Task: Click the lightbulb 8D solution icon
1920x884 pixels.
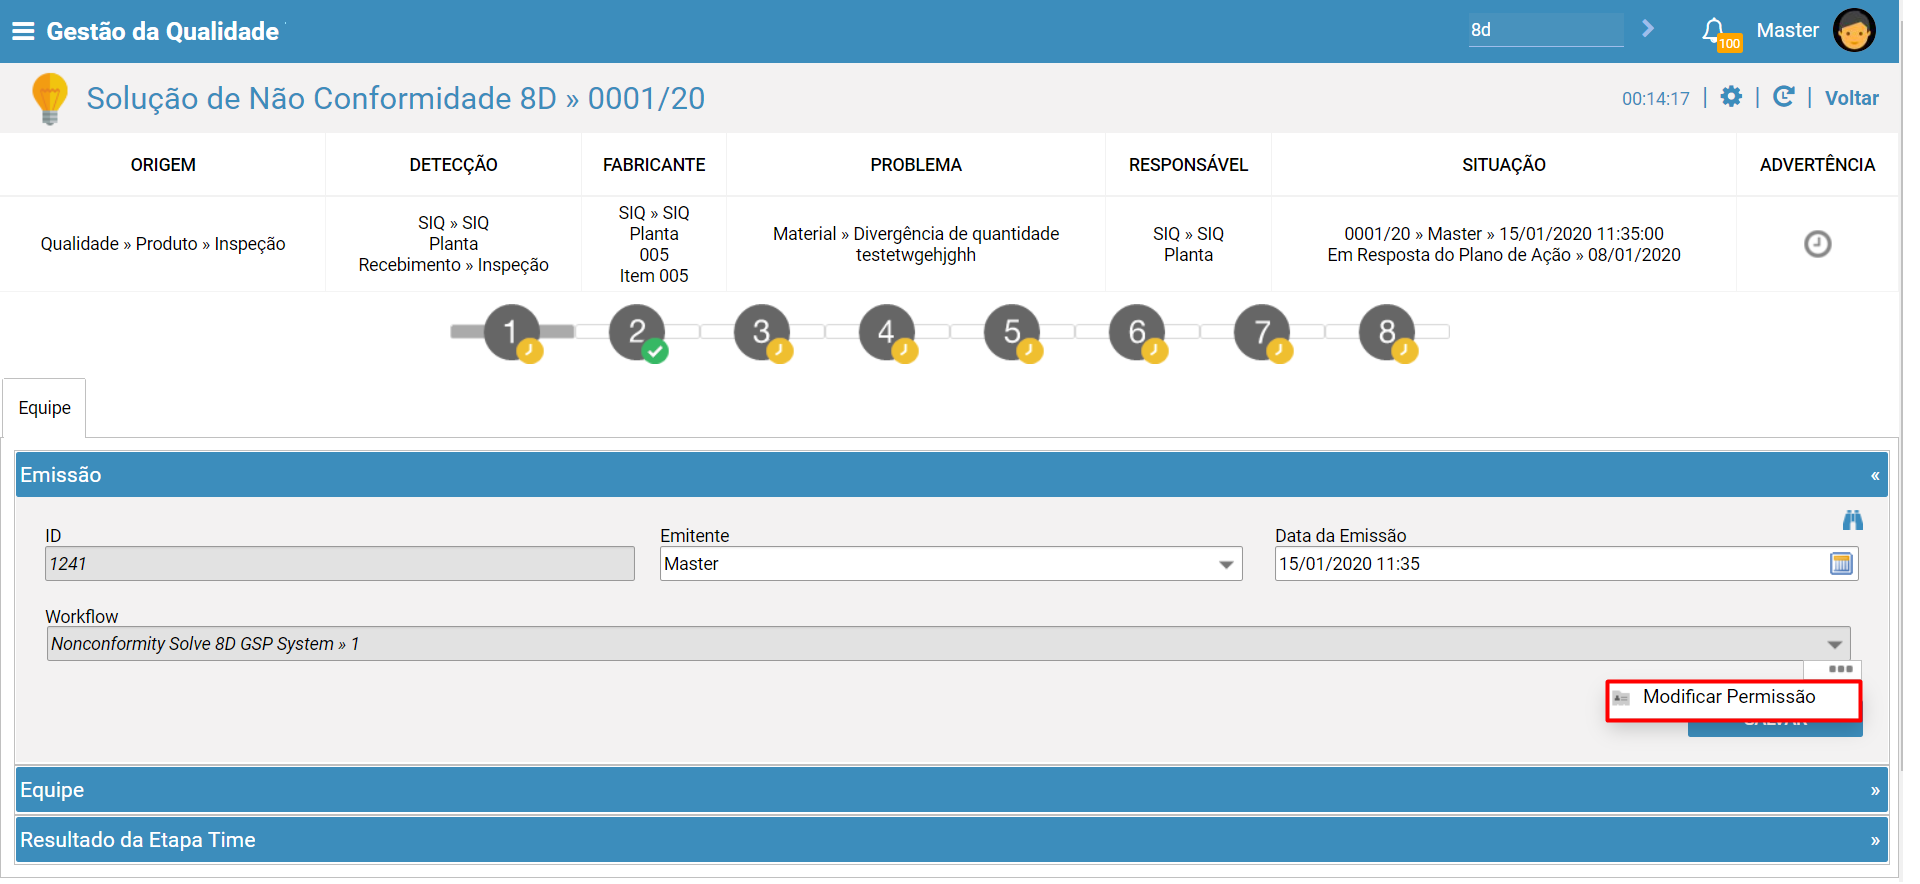Action: tap(49, 98)
